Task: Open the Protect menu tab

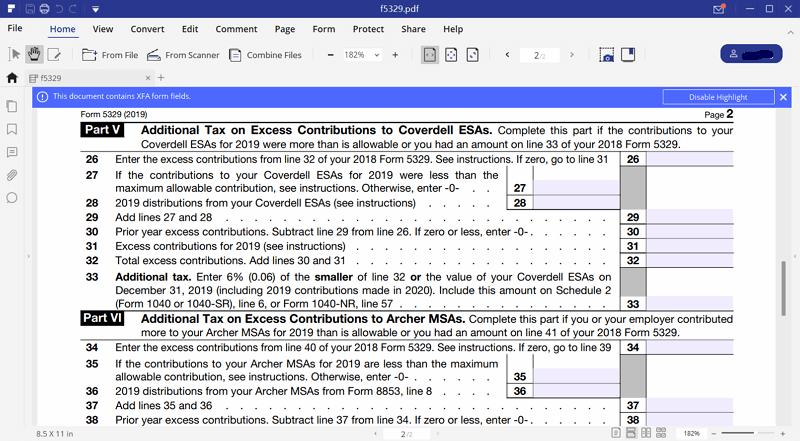Action: (x=368, y=29)
